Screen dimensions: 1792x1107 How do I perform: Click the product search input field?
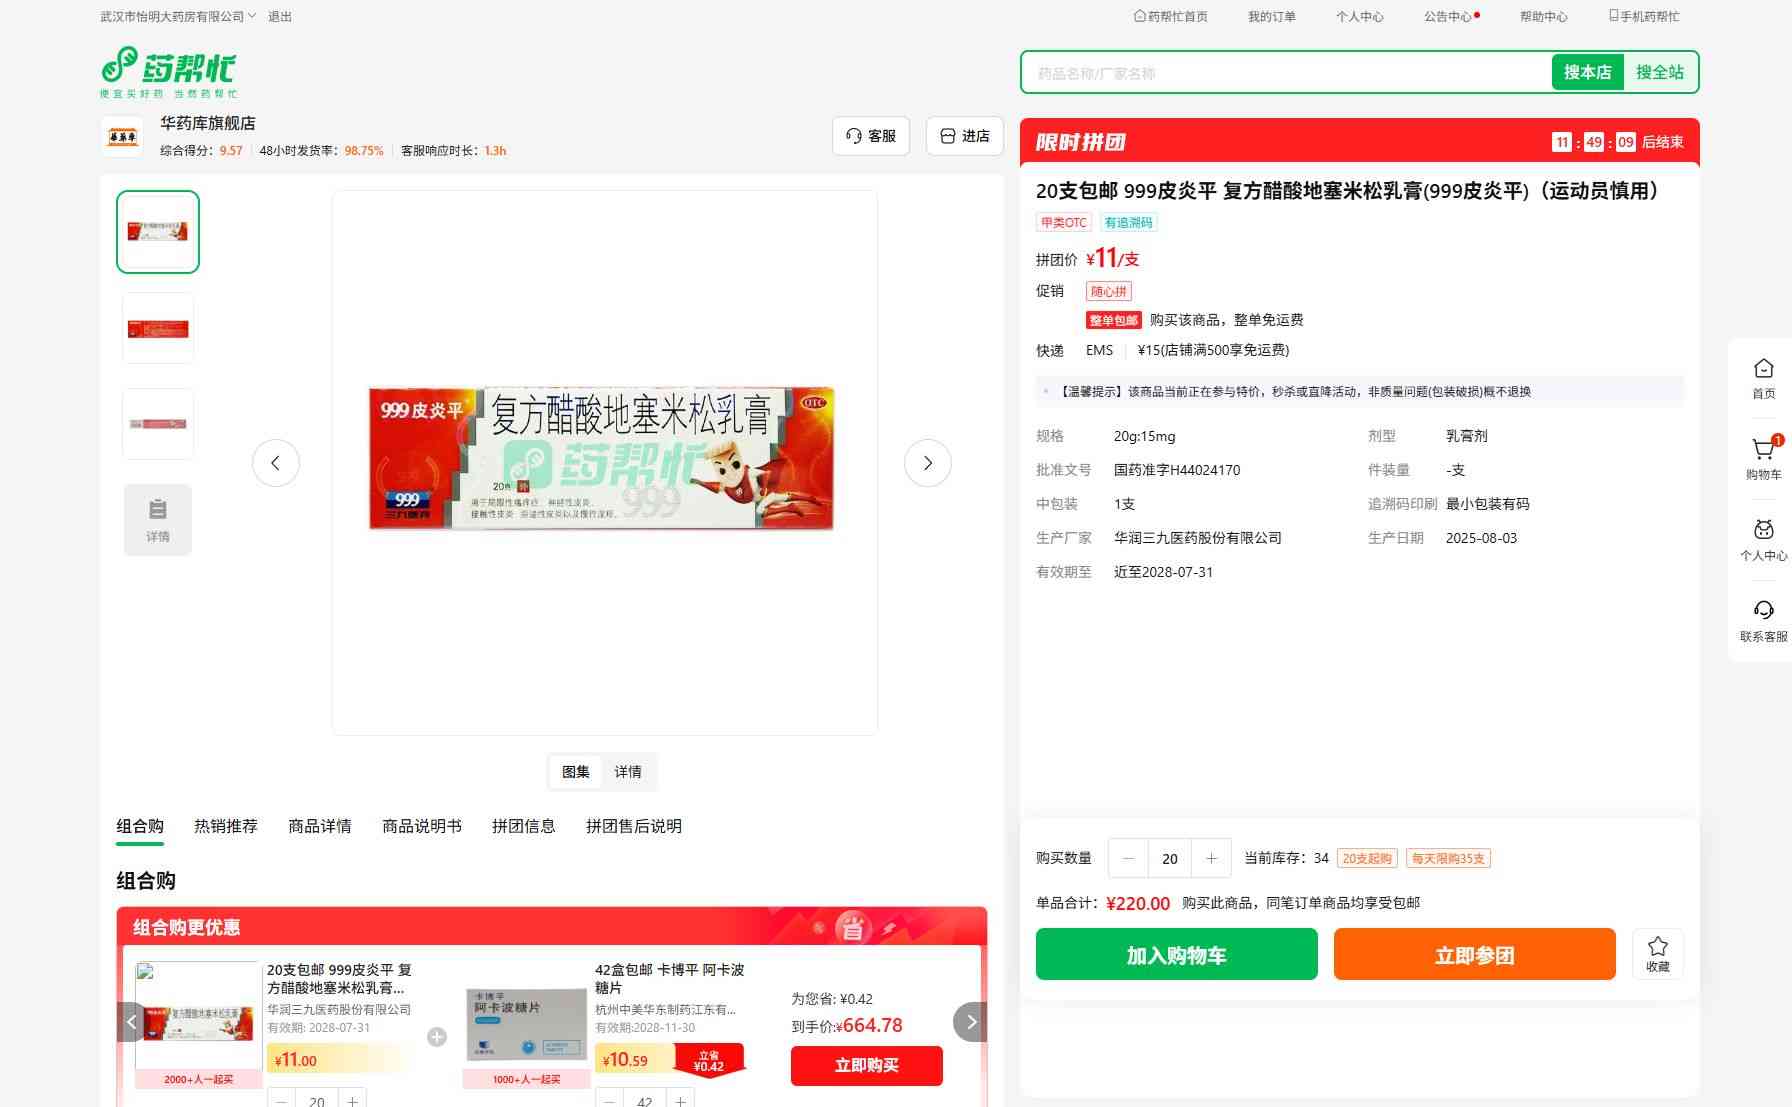pyautogui.click(x=1285, y=73)
